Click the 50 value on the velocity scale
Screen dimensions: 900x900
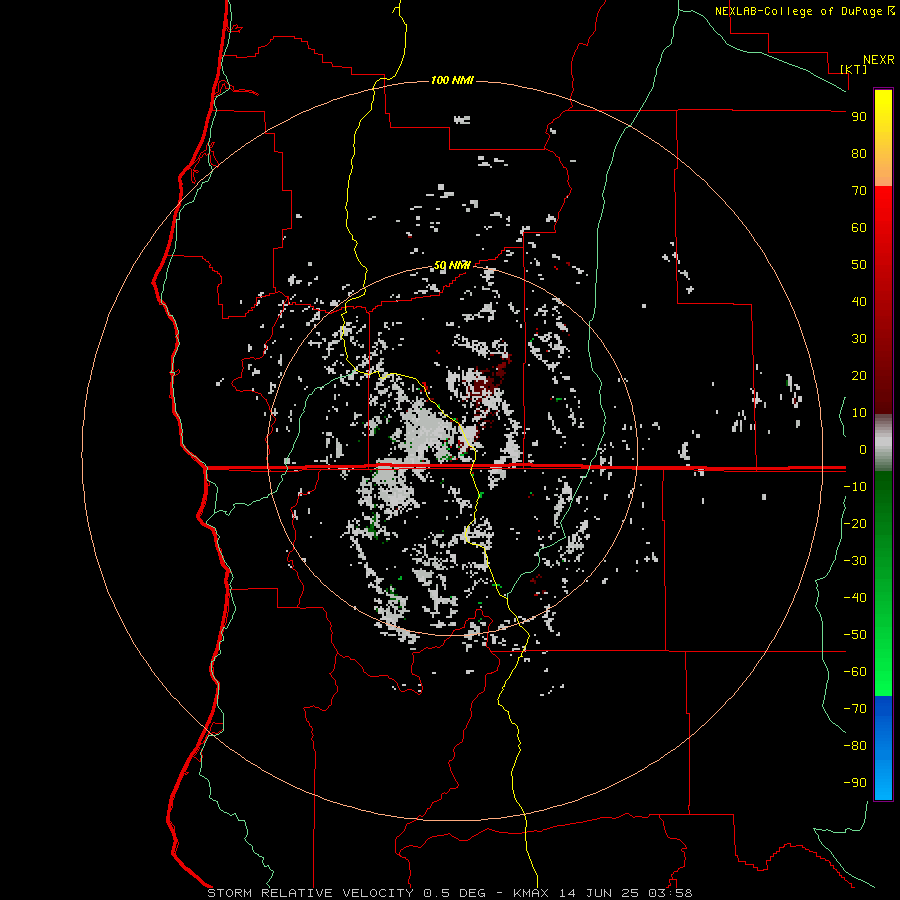(x=859, y=265)
